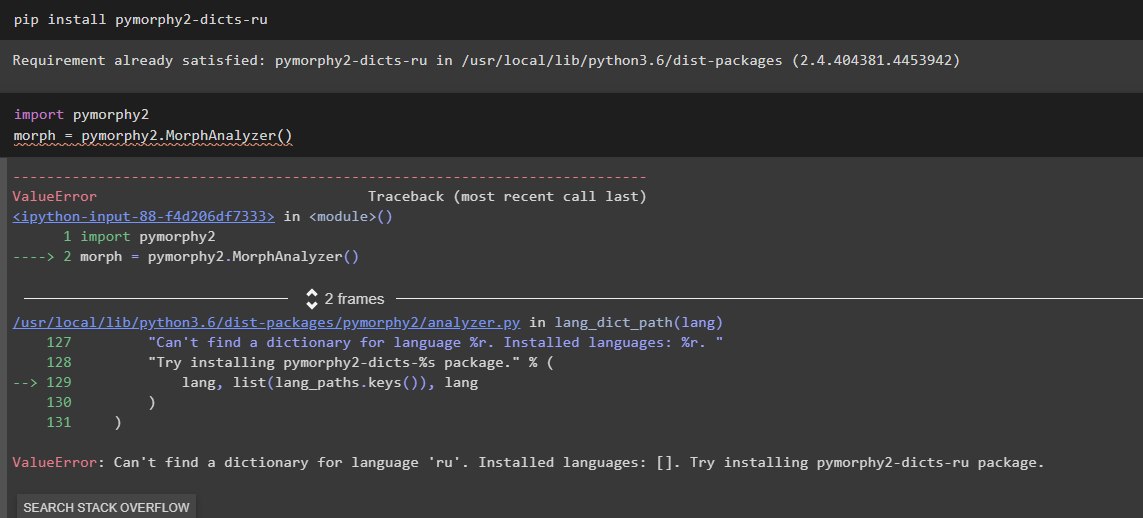Click the Traceback (most recent call last) text
The image size is (1143, 518).
pos(507,197)
